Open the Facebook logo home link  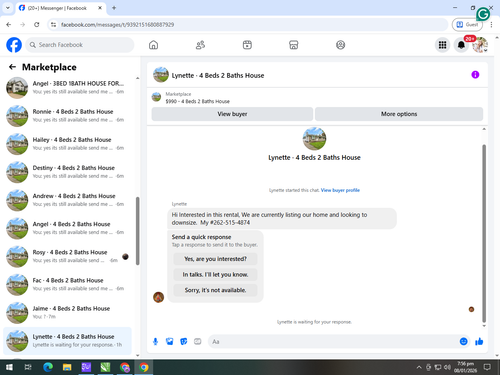tap(14, 45)
